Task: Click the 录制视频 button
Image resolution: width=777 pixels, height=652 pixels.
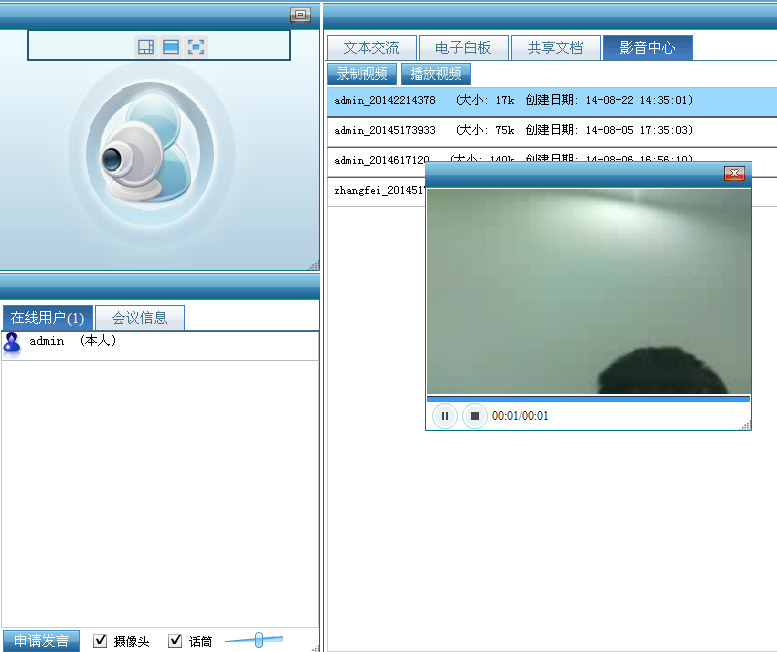Action: (x=362, y=74)
